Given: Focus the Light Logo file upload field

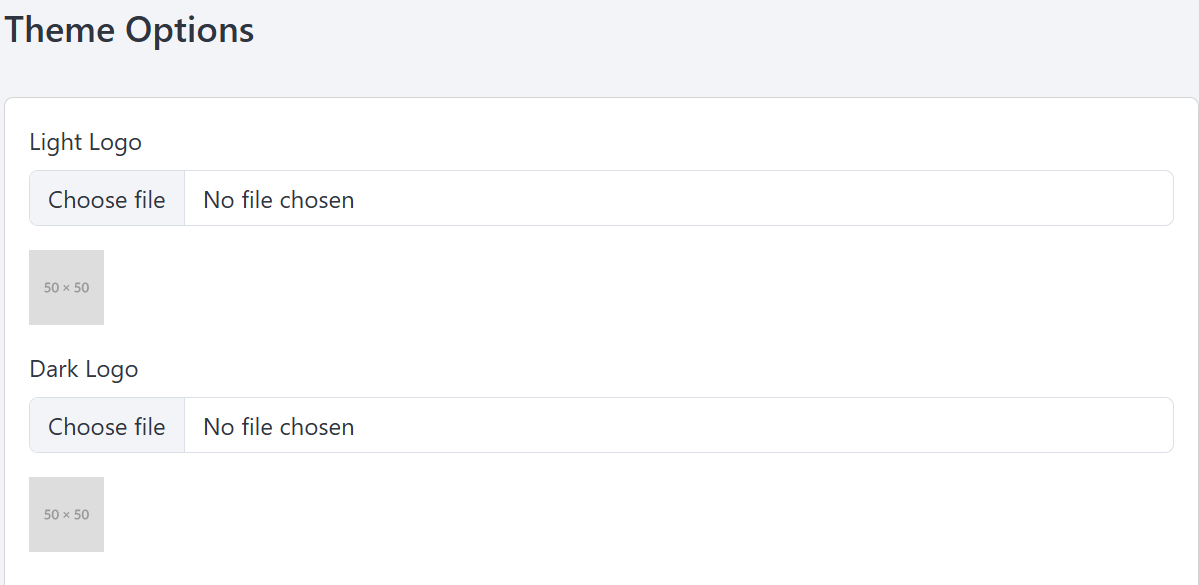Looking at the screenshot, I should click(x=601, y=198).
